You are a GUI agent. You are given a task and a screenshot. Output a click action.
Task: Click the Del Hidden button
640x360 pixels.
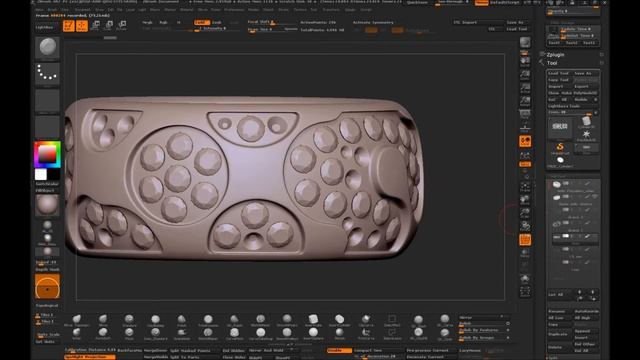234,350
